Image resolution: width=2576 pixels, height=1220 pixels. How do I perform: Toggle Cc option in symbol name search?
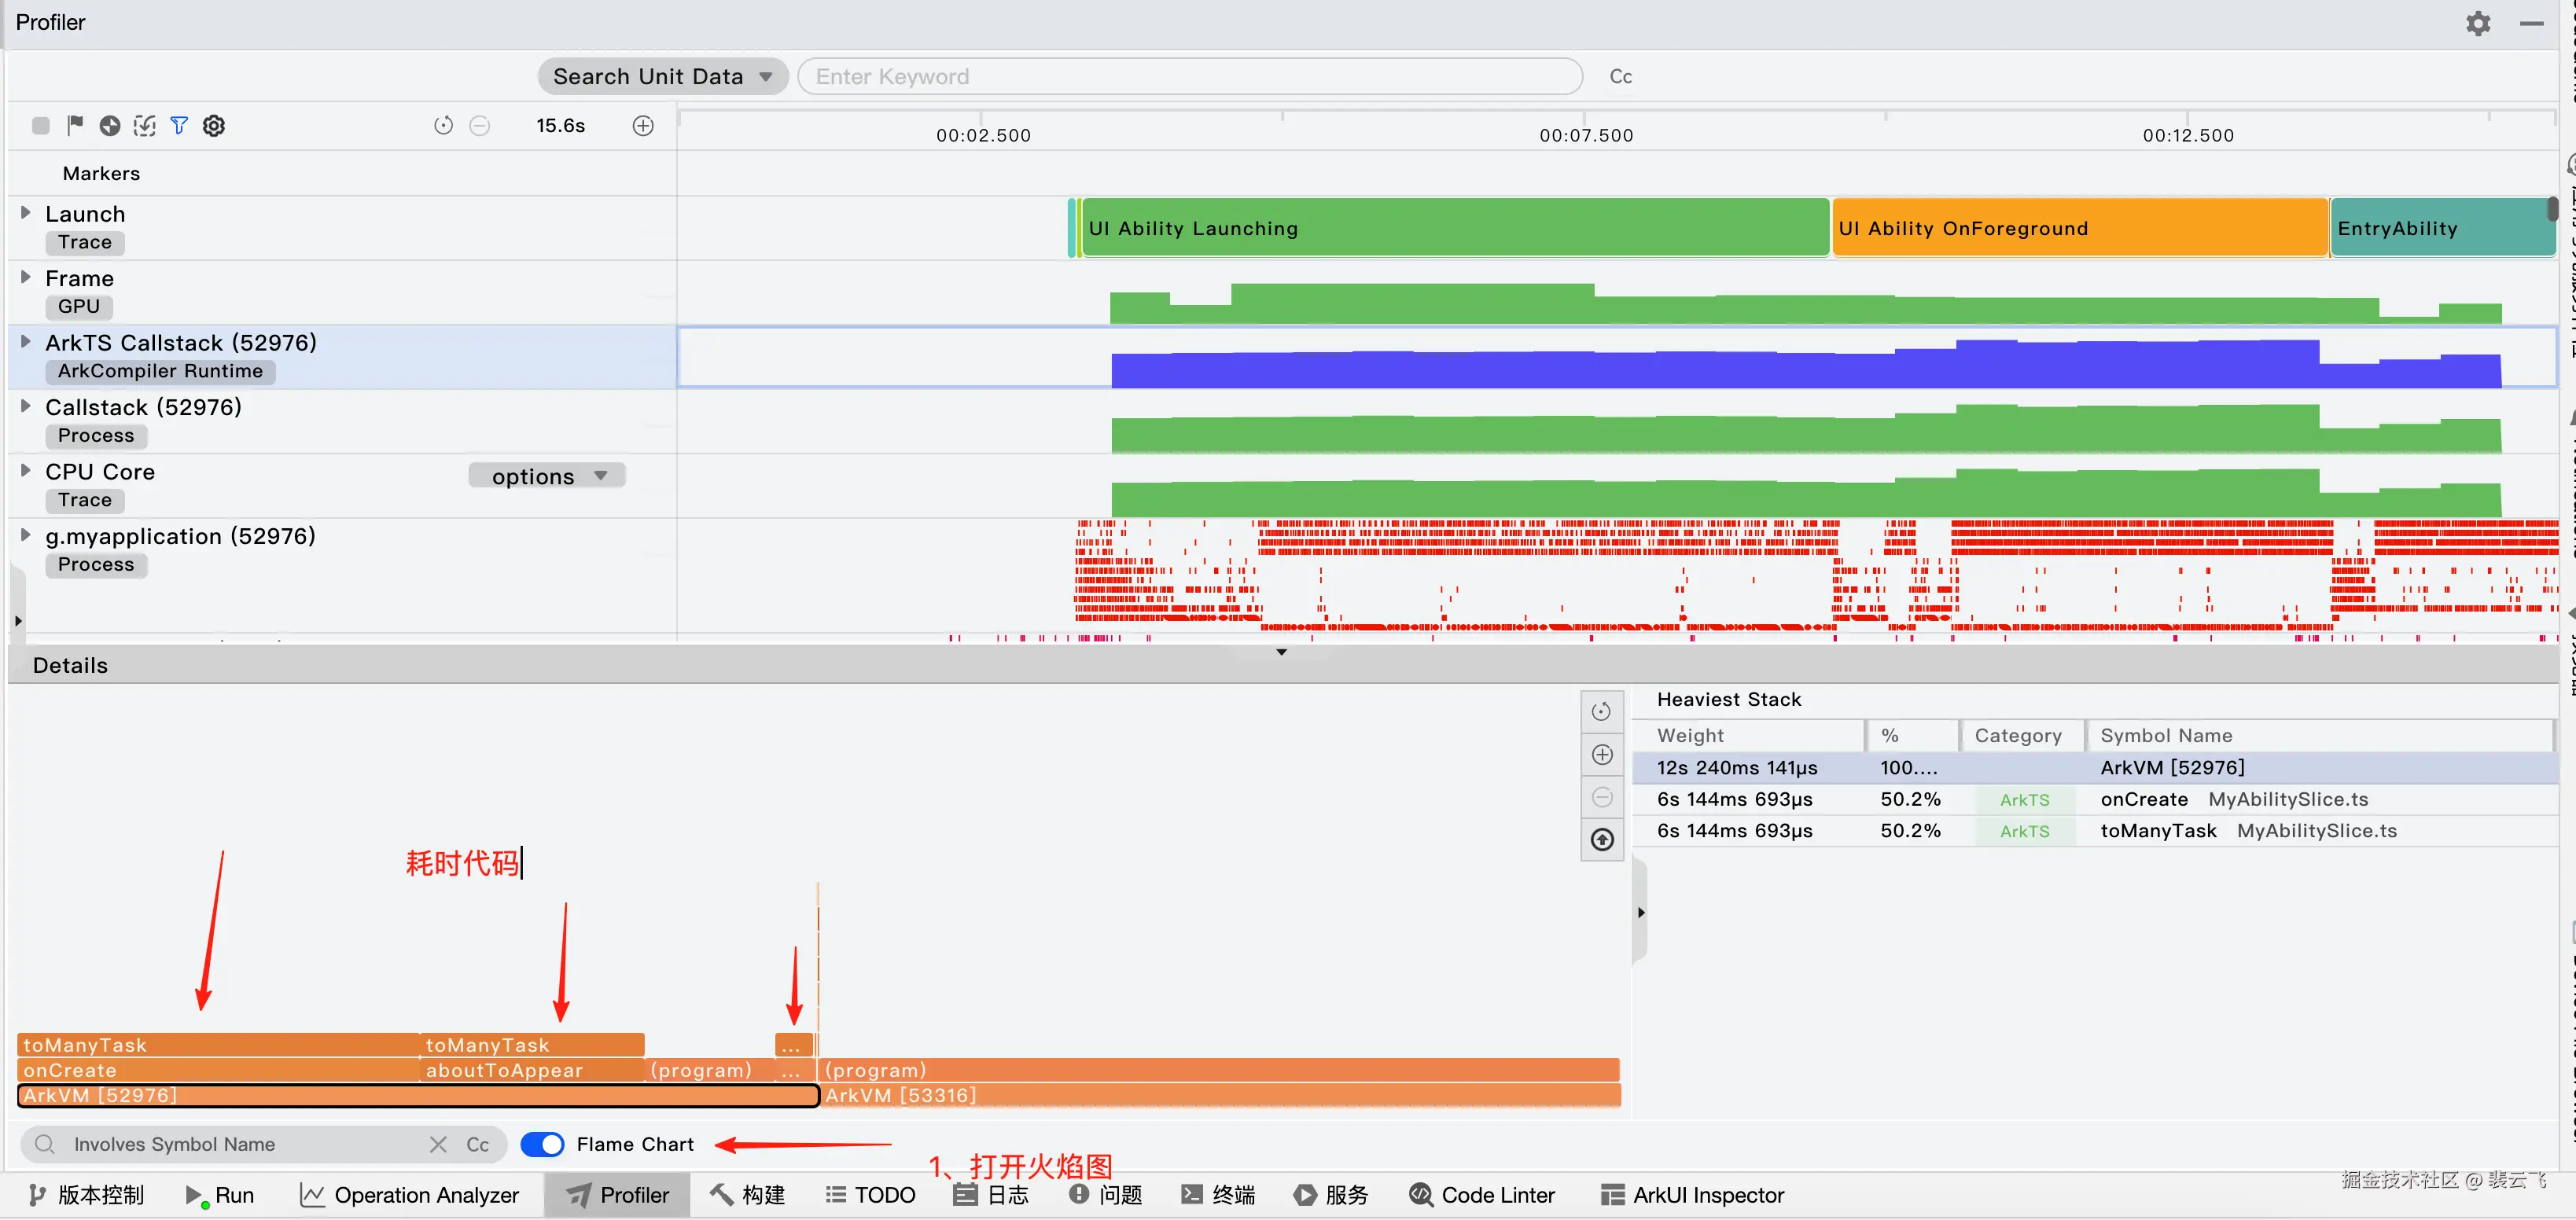[x=477, y=1144]
